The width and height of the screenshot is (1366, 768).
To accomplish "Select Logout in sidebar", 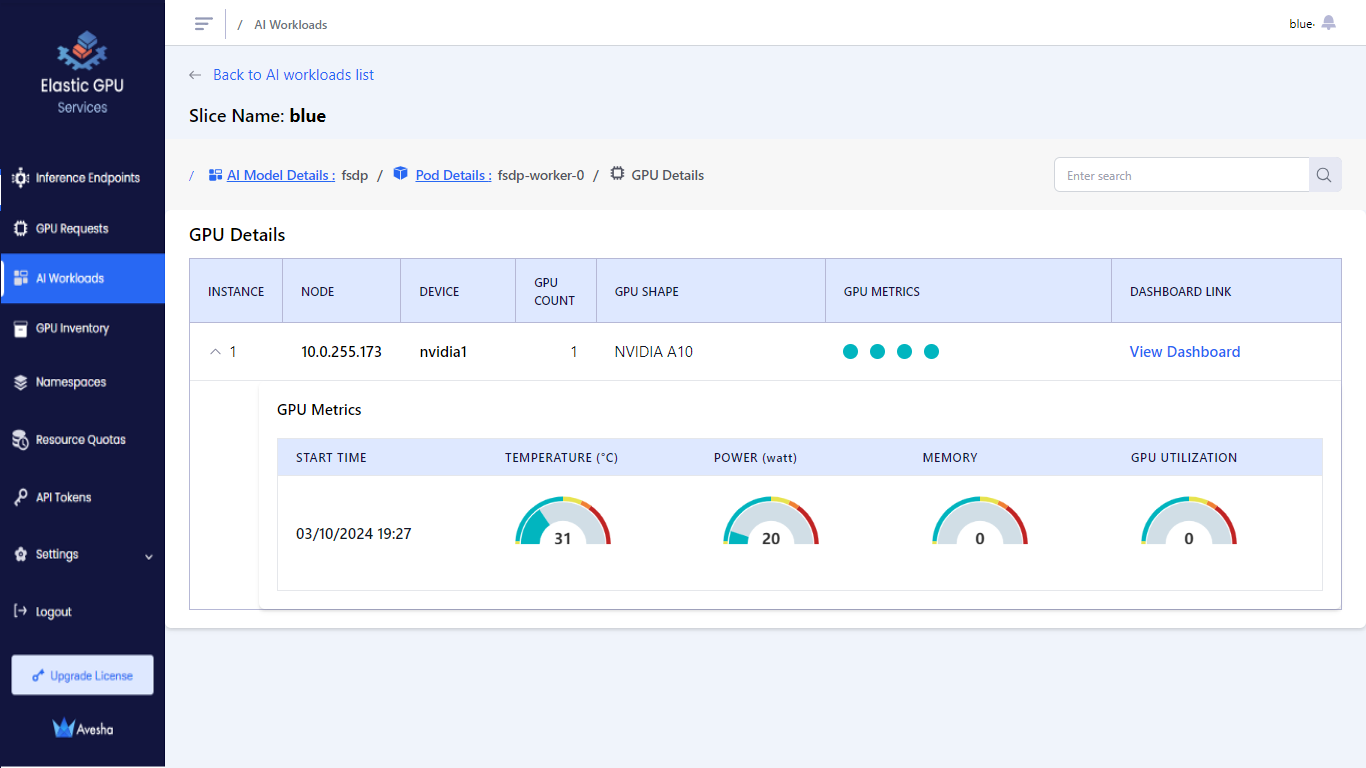I will click(x=54, y=612).
